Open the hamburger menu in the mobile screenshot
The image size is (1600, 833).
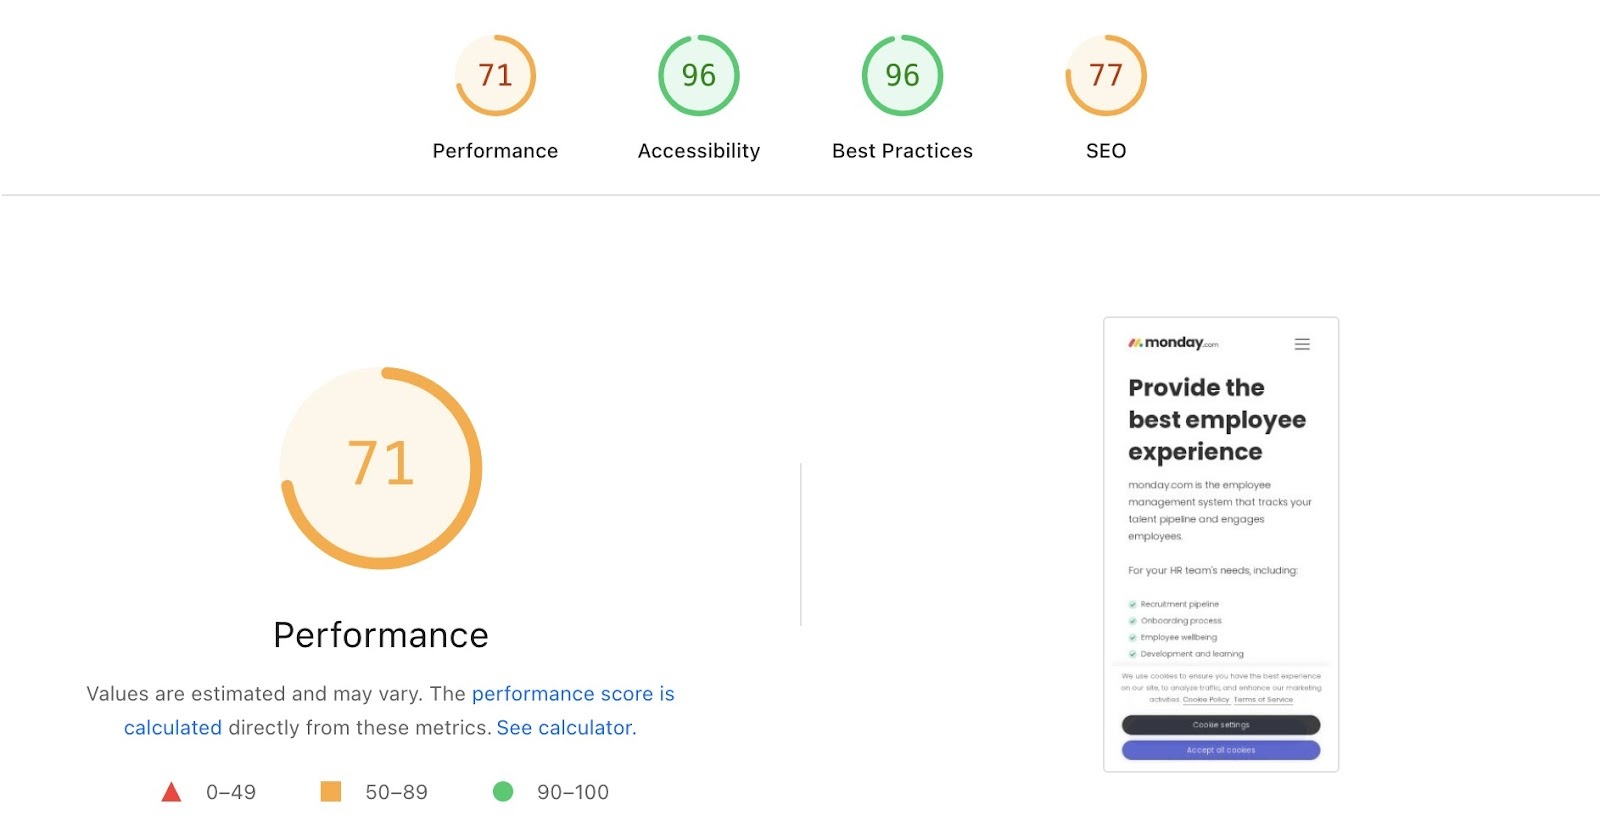1302,343
